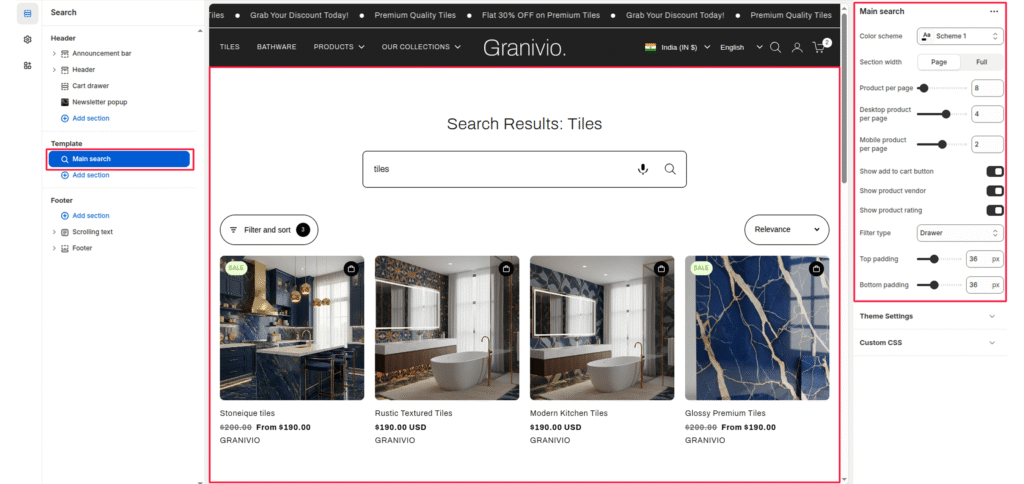Open the three-dot menu for Main search
Image resolution: width=1024 pixels, height=484 pixels.
(993, 12)
